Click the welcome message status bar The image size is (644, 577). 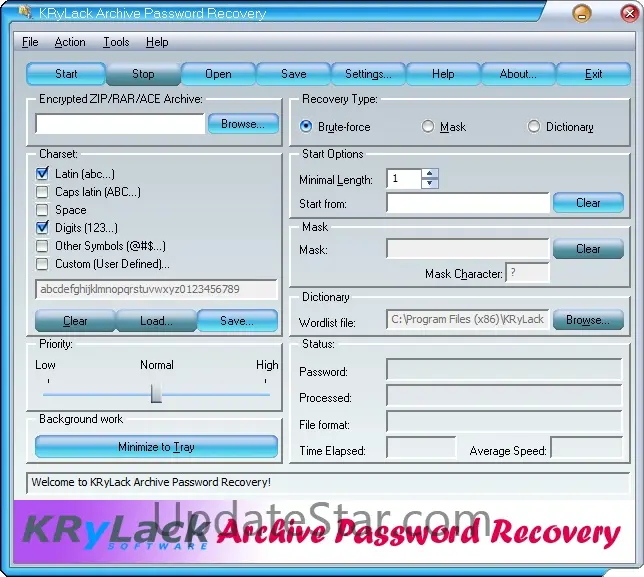pos(328,483)
